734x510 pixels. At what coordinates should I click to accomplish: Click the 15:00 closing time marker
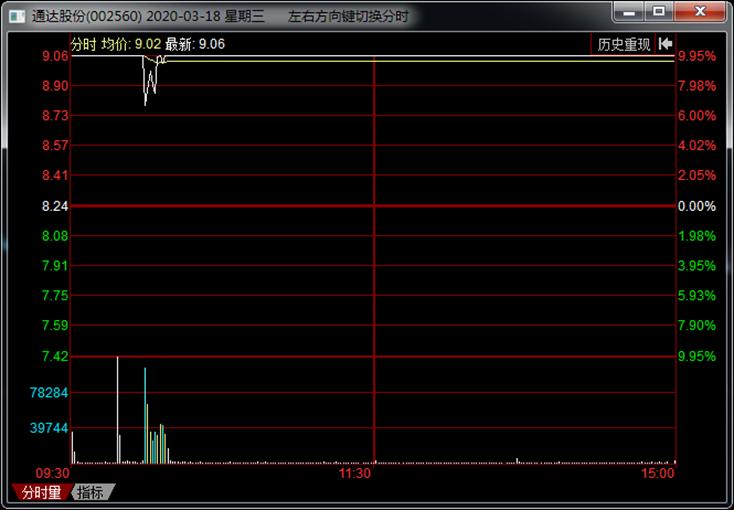tap(658, 474)
